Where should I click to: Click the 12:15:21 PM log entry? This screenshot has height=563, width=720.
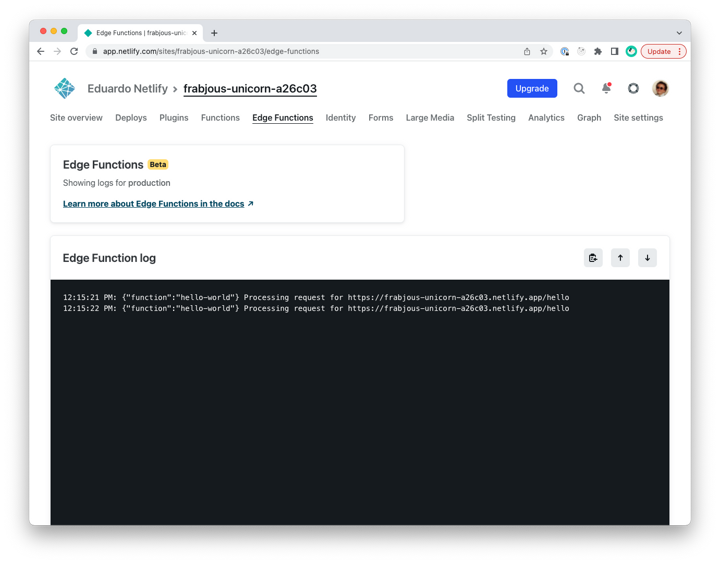pyautogui.click(x=316, y=297)
